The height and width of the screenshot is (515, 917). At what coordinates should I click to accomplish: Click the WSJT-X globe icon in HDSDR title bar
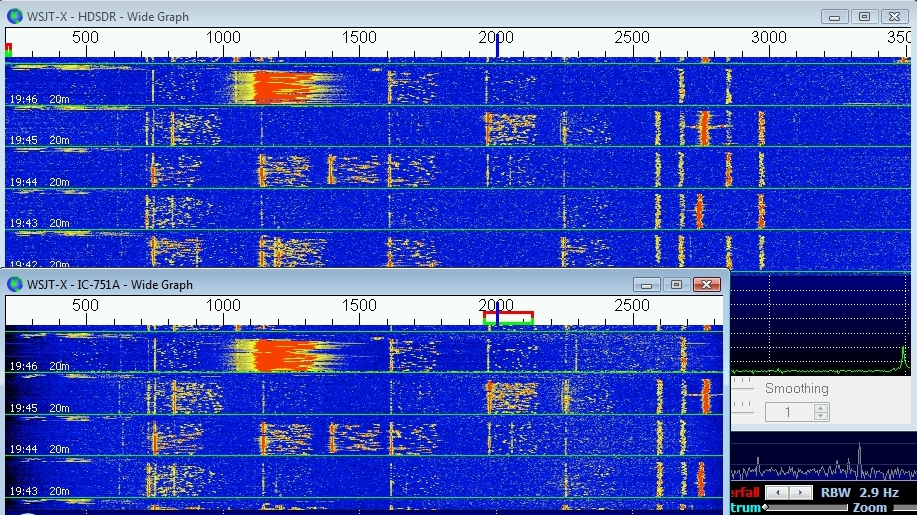point(14,16)
